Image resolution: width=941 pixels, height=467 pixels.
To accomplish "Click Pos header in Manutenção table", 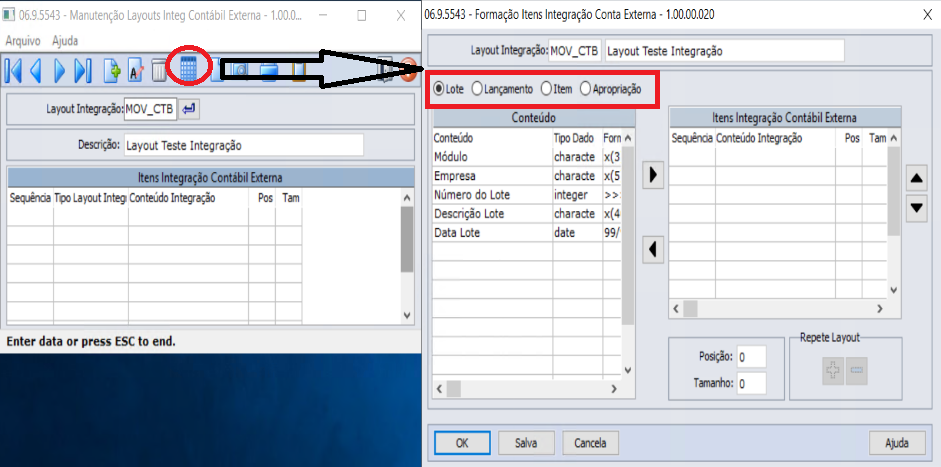I will tap(262, 198).
